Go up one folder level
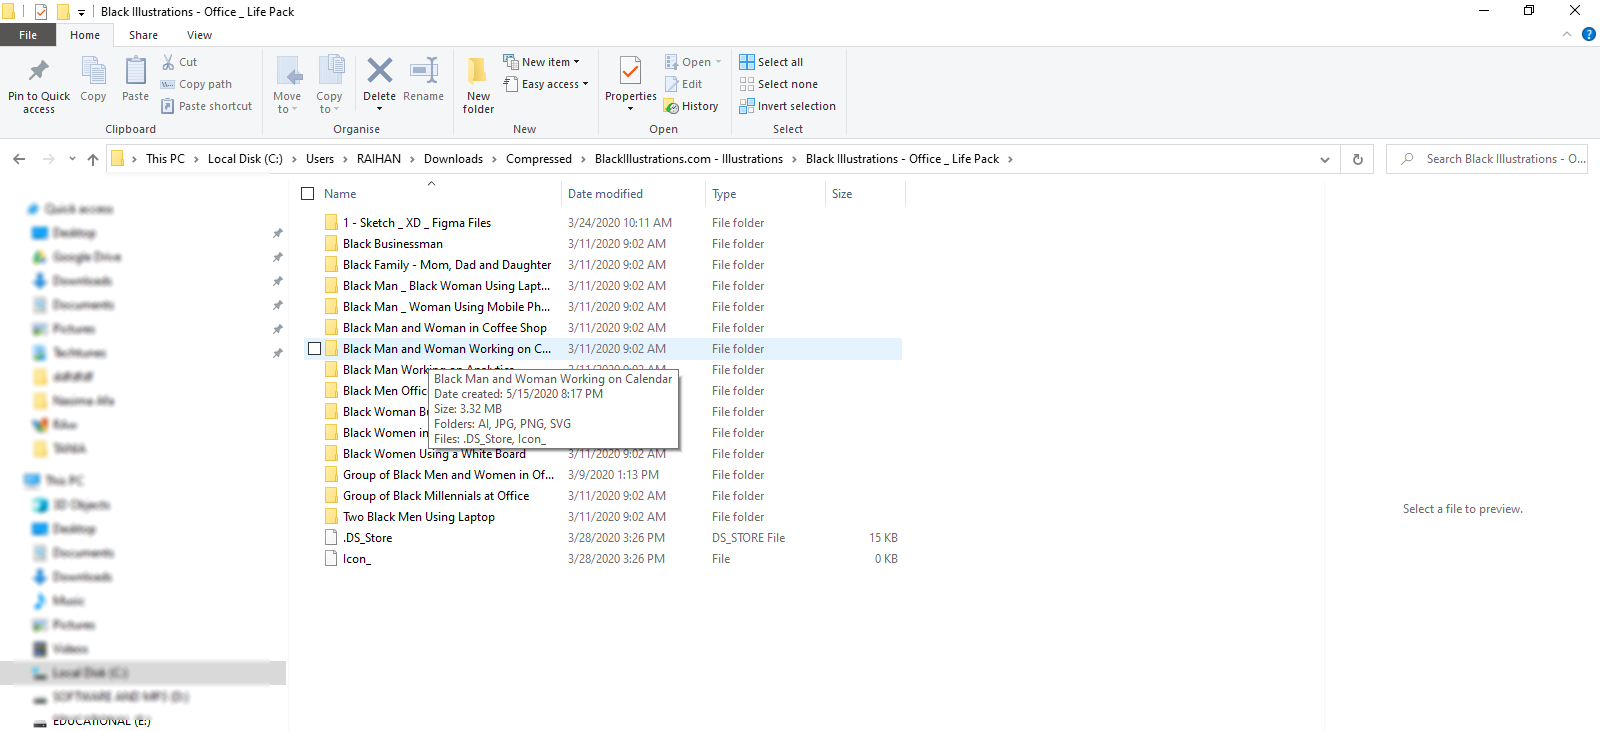Screen dimensions: 1600x731 pos(93,159)
